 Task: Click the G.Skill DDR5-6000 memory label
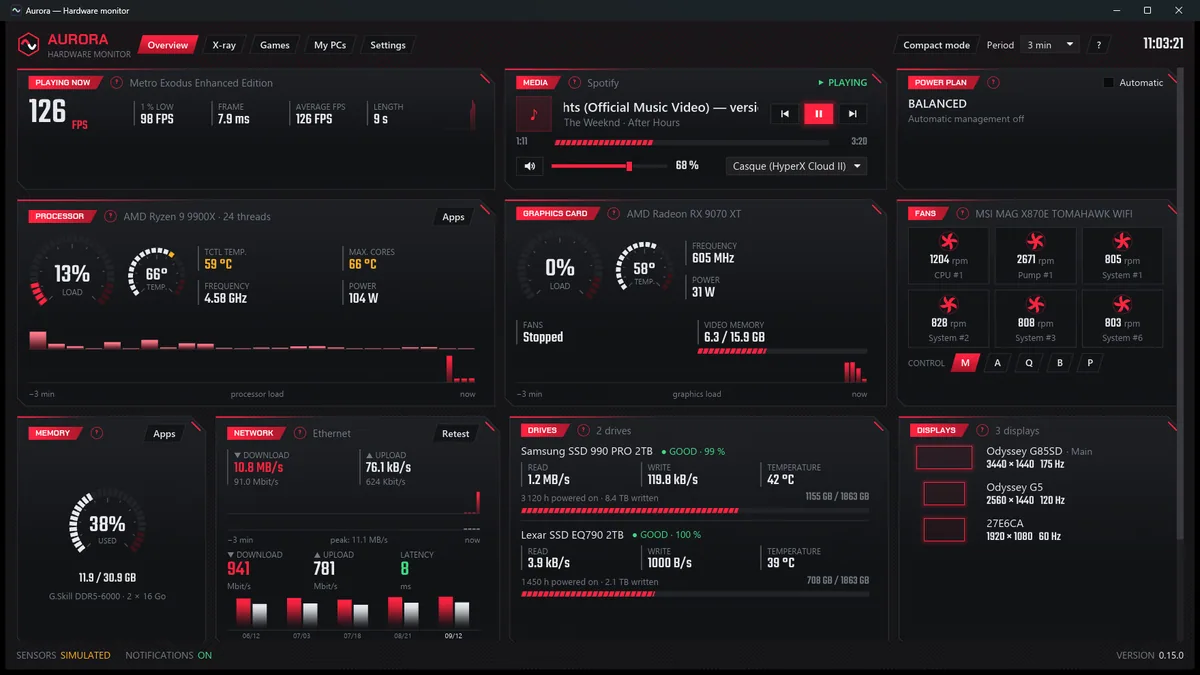(107, 595)
